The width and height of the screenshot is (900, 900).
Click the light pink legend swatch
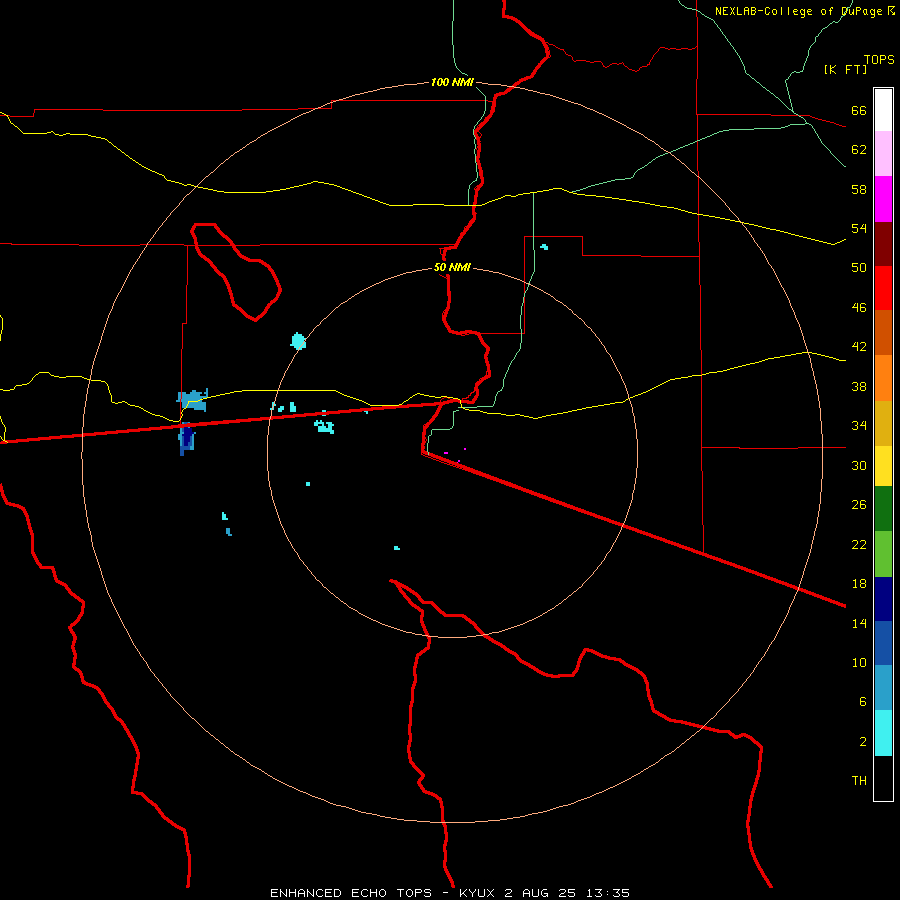883,153
